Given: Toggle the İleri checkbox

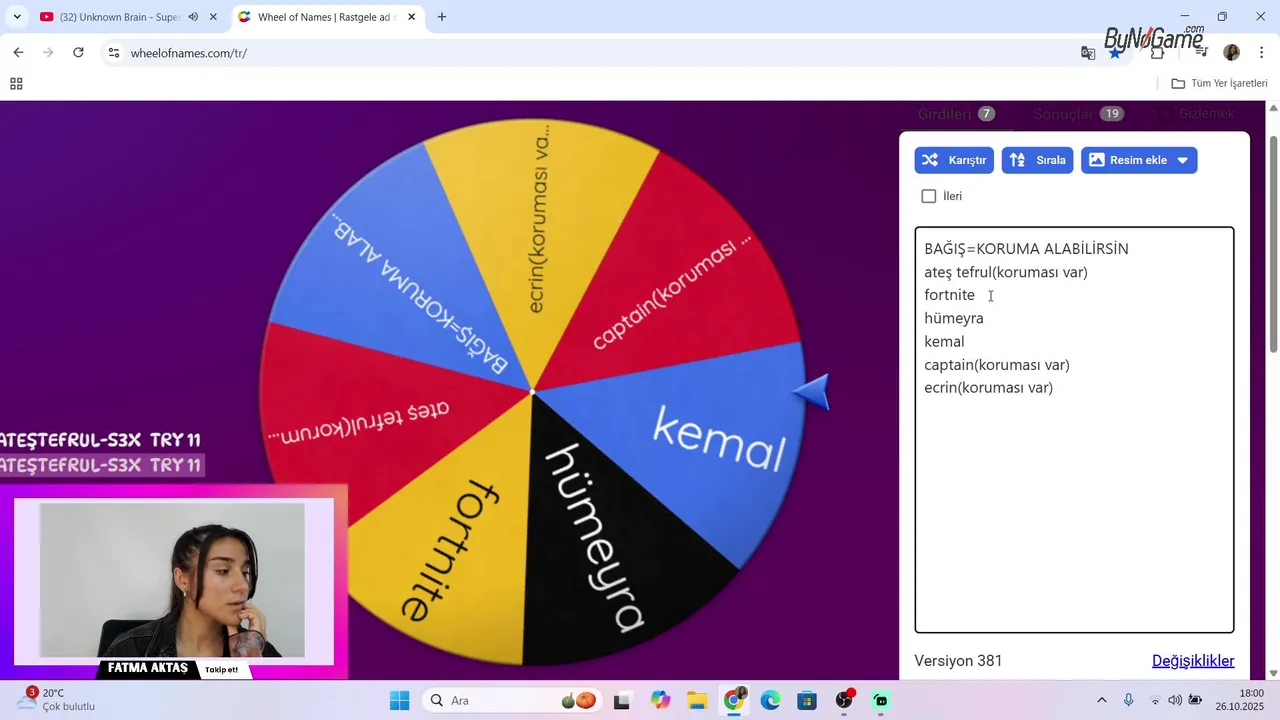Looking at the screenshot, I should (929, 196).
